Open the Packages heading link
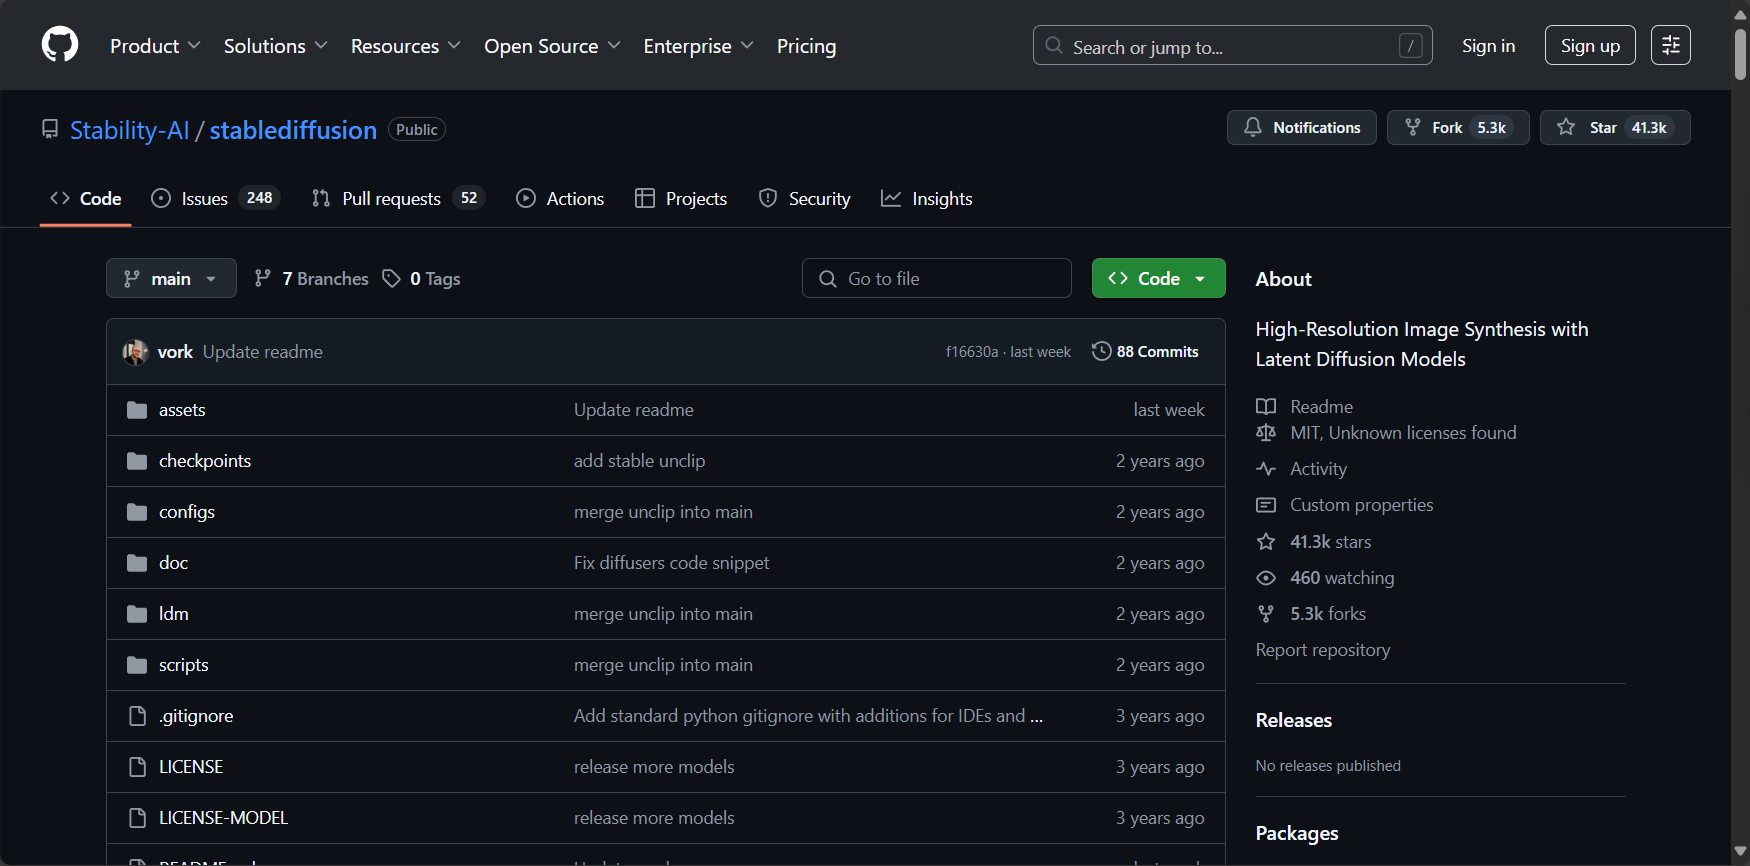This screenshot has height=866, width=1750. pyautogui.click(x=1297, y=833)
